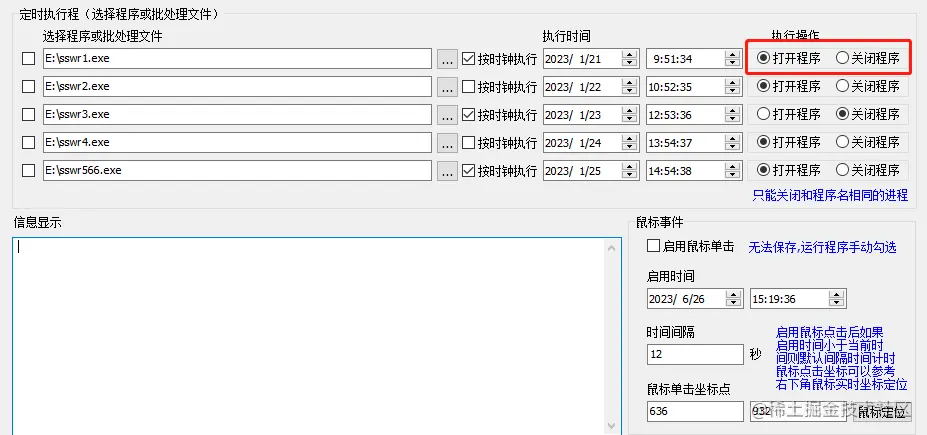Click the spinner arrows of date 2023/ 1/23
The height and width of the screenshot is (435, 927).
tap(630, 114)
